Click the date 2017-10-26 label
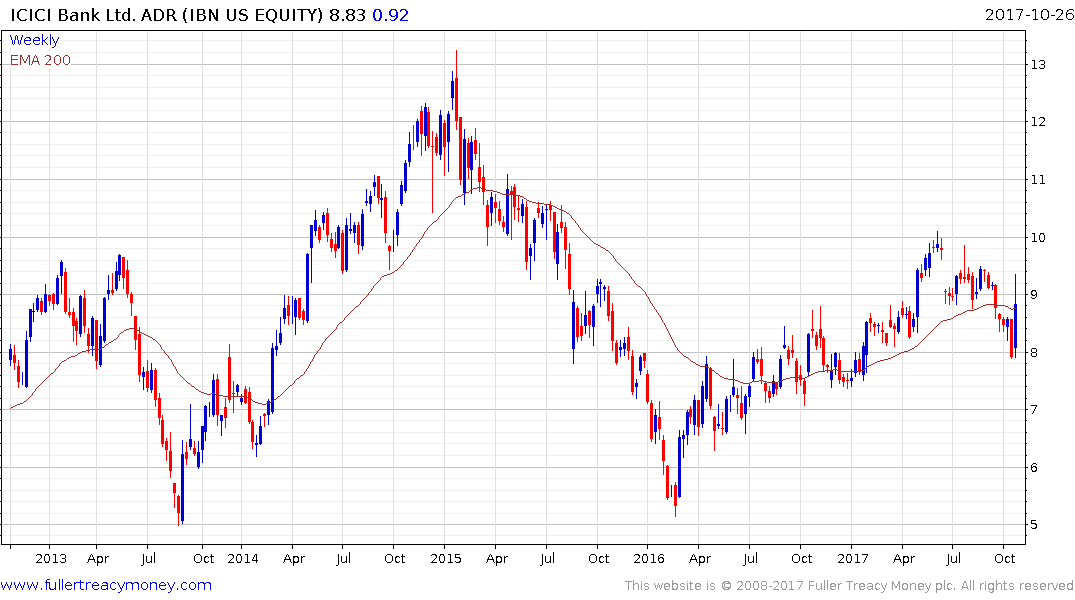Image resolution: width=1075 pixels, height=600 pixels. (x=1029, y=15)
